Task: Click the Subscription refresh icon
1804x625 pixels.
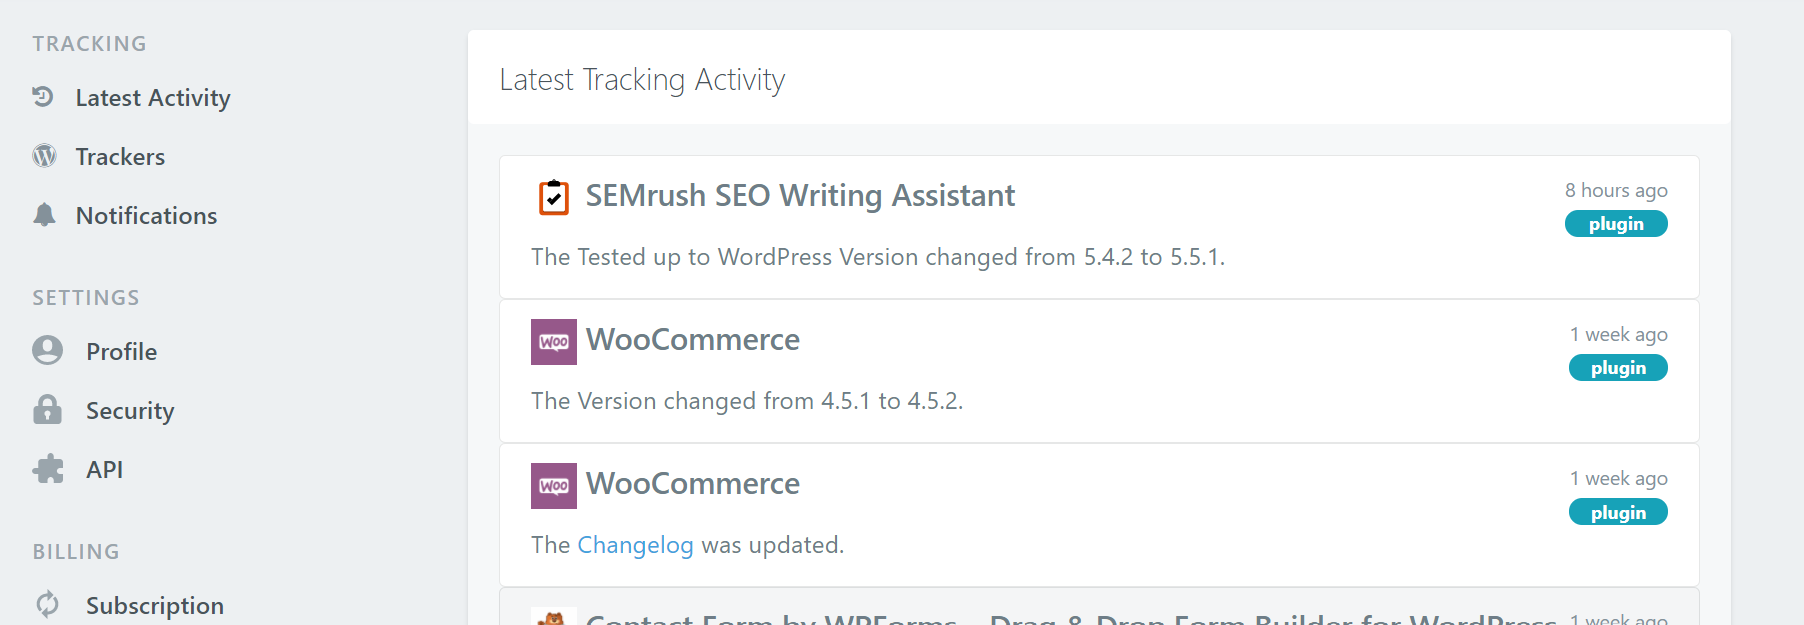Action: pos(47,605)
